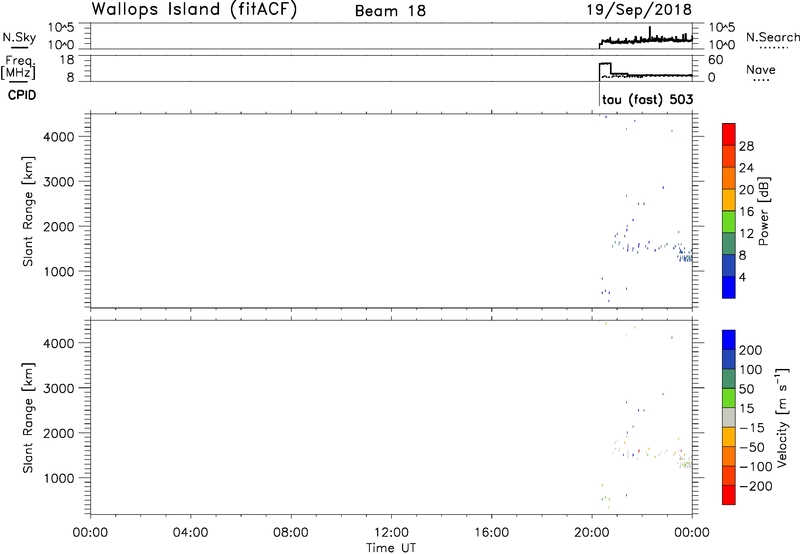Image resolution: width=800 pixels, height=554 pixels.
Task: Click the 04:00 time axis label
Action: point(190,533)
